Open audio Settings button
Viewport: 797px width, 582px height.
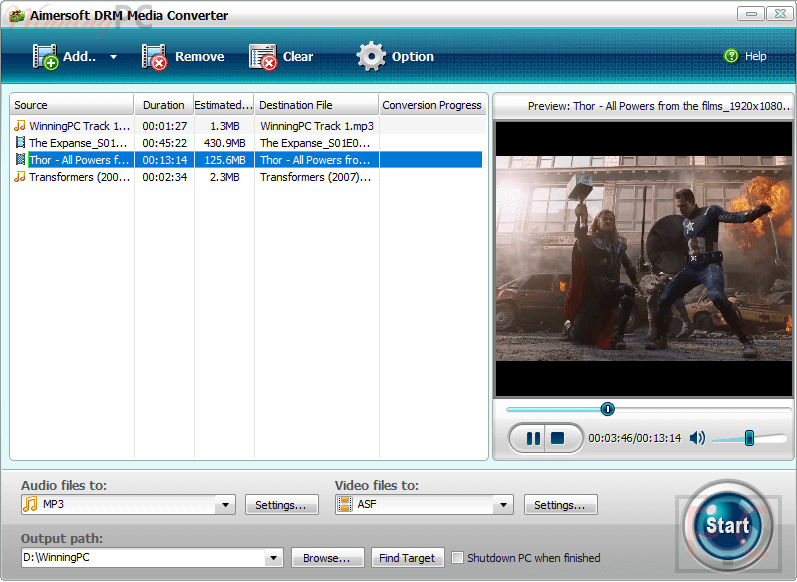click(282, 505)
